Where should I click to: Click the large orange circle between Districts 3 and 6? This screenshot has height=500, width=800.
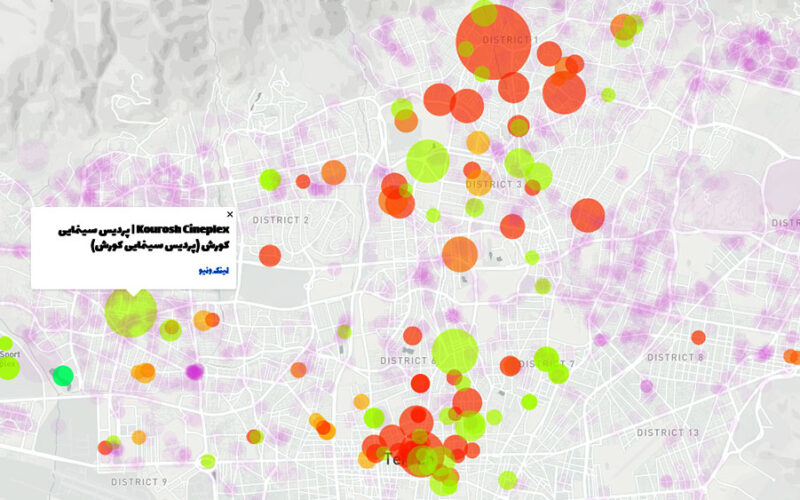(460, 254)
